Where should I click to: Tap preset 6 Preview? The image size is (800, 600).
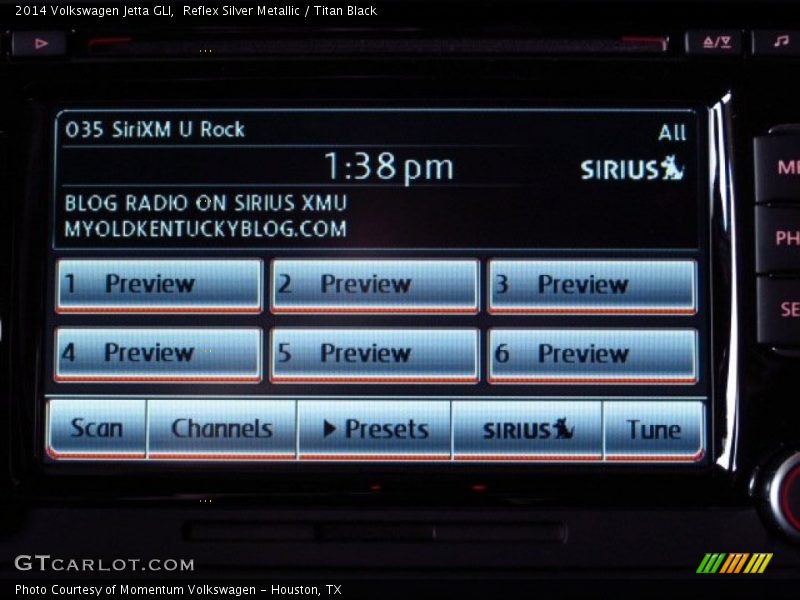coord(592,354)
